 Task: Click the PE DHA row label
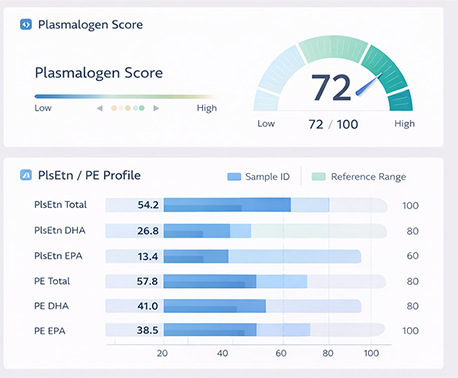(x=51, y=306)
